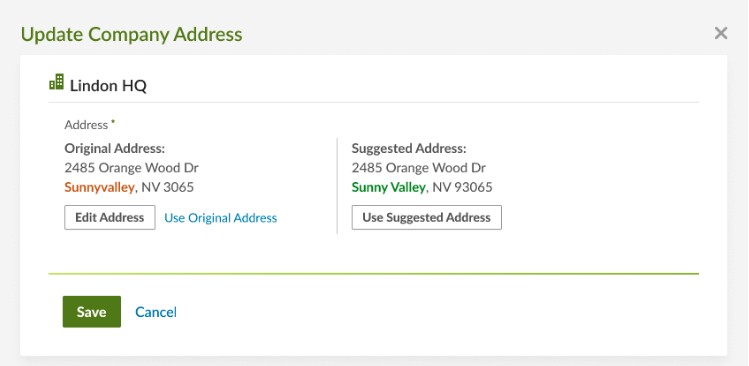749x366 pixels.
Task: Choose the Use Original Address link
Action: [221, 218]
